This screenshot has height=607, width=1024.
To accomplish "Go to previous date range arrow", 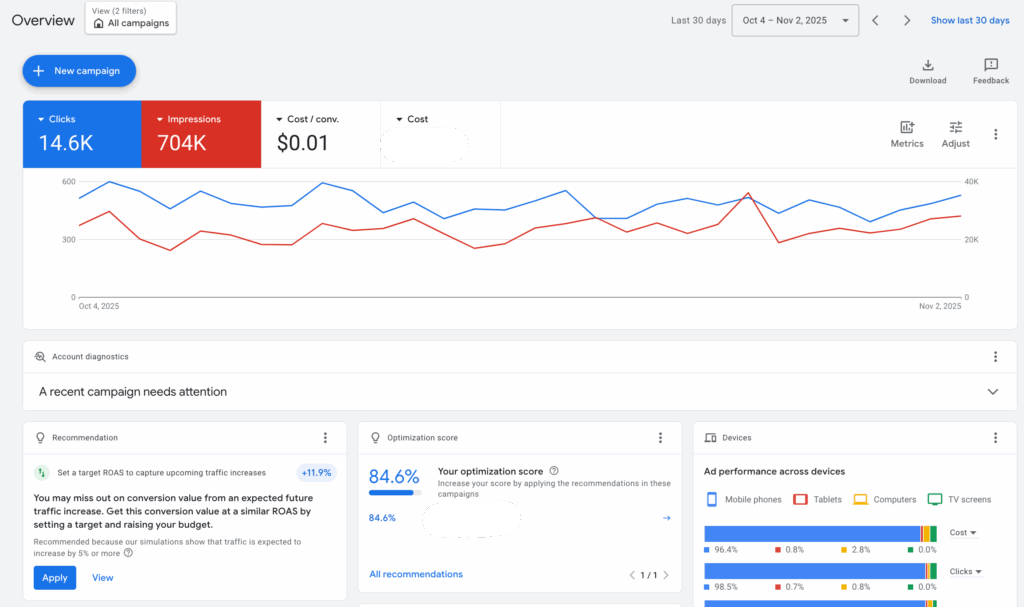I will click(x=875, y=20).
